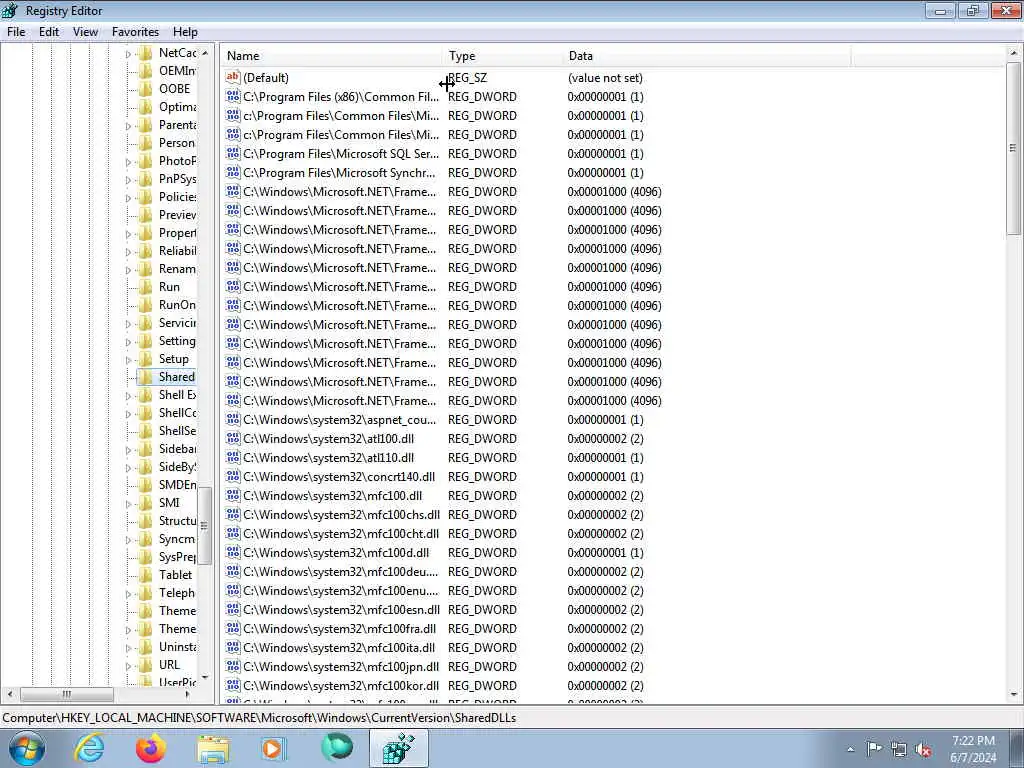1024x768 pixels.
Task: Click the (value not set) data cell
Action: [605, 78]
